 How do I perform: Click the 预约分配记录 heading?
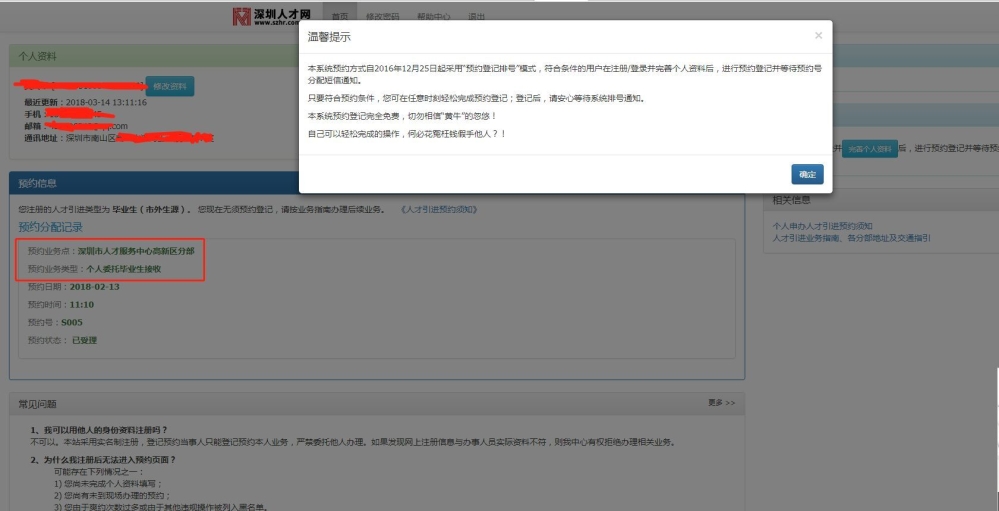(x=50, y=227)
